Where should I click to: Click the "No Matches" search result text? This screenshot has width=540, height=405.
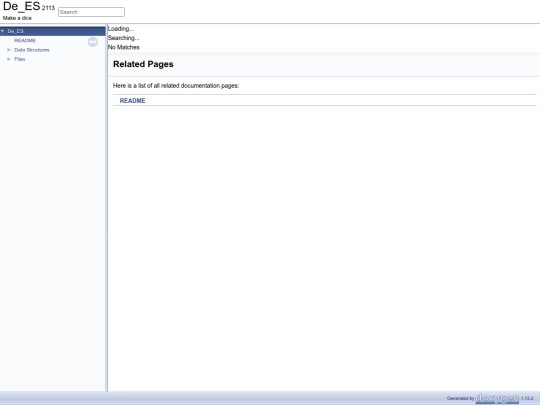[124, 47]
